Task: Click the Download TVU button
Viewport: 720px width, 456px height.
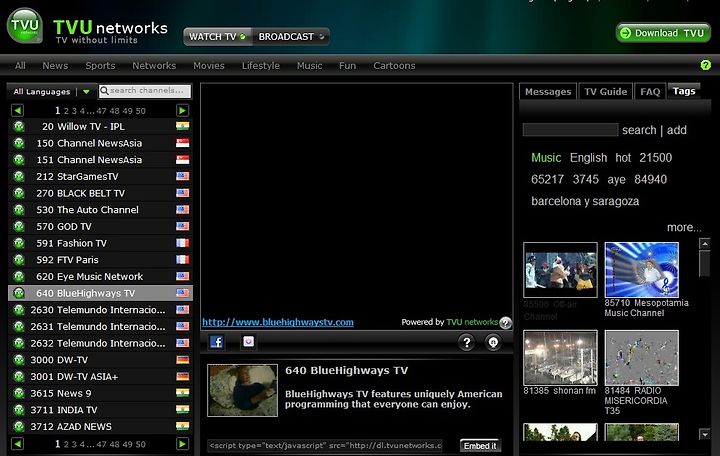Action: (663, 33)
